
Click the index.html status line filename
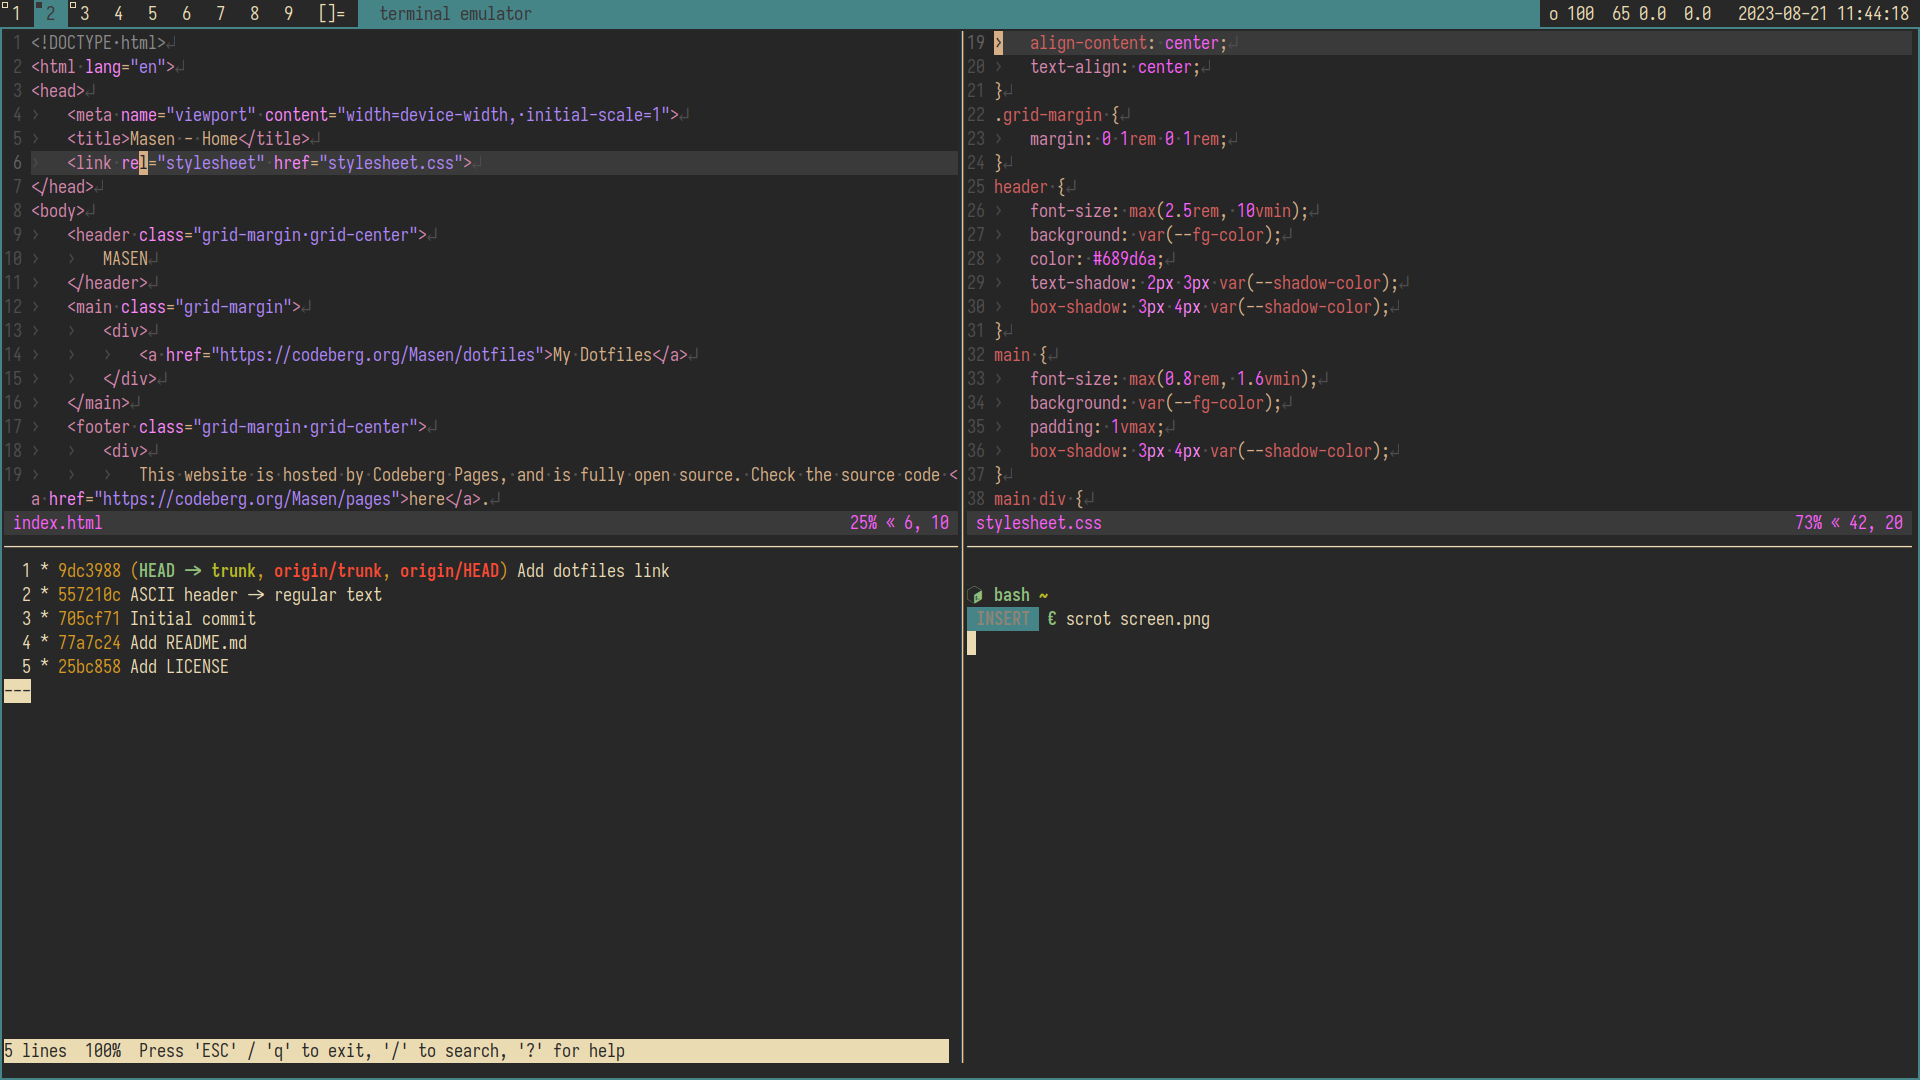[x=57, y=523]
